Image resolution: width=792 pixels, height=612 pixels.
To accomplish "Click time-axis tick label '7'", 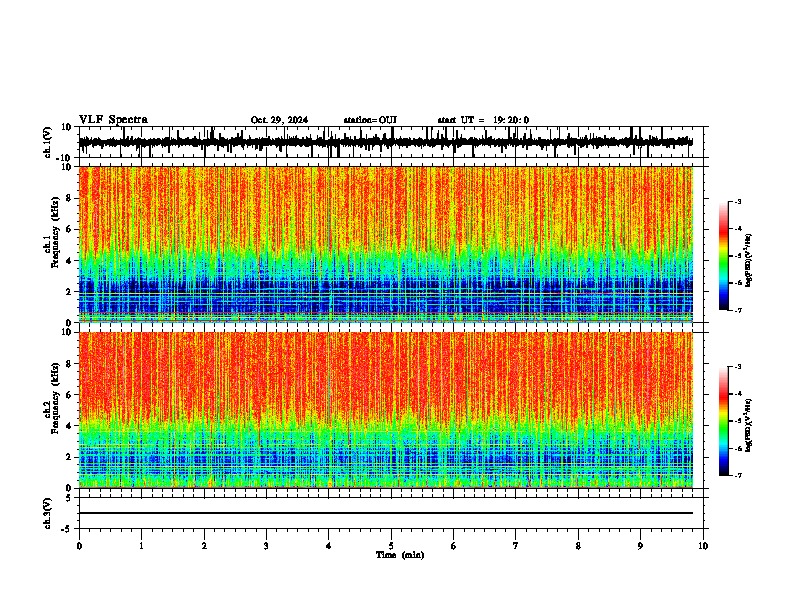I will tap(516, 546).
